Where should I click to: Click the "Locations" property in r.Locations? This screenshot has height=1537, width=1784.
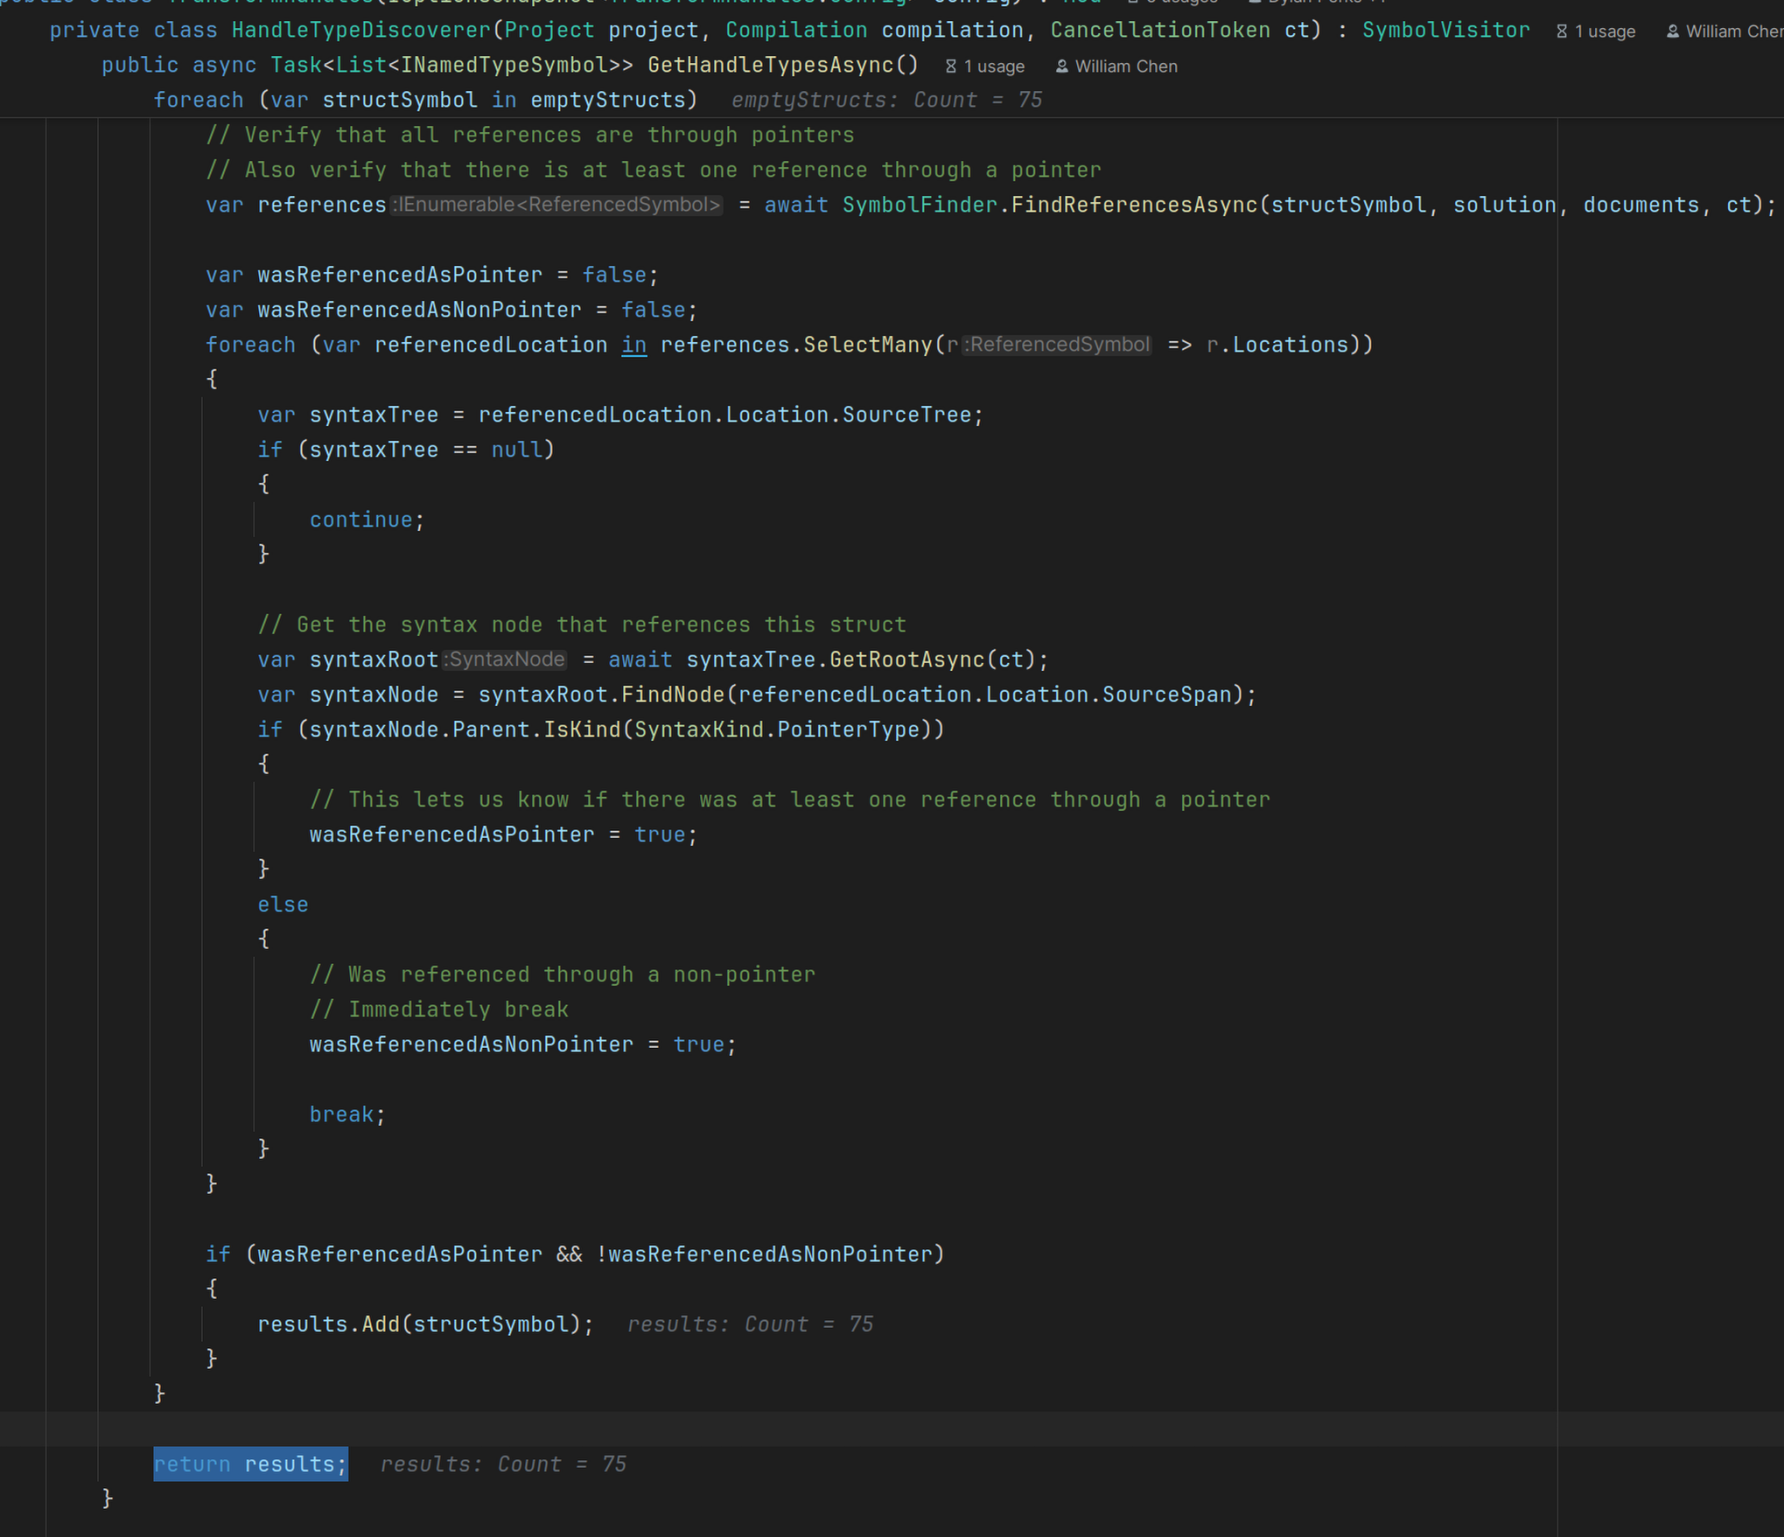(1290, 345)
